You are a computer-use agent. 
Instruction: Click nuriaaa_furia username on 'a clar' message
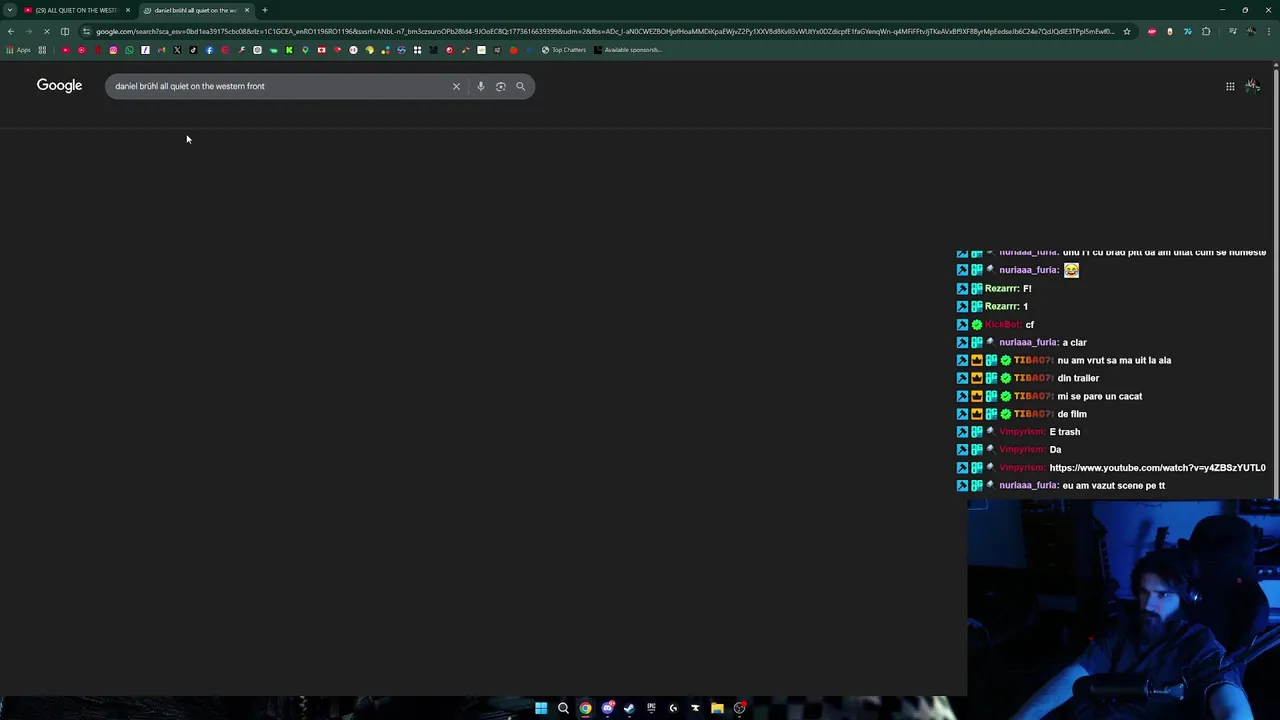(1028, 342)
